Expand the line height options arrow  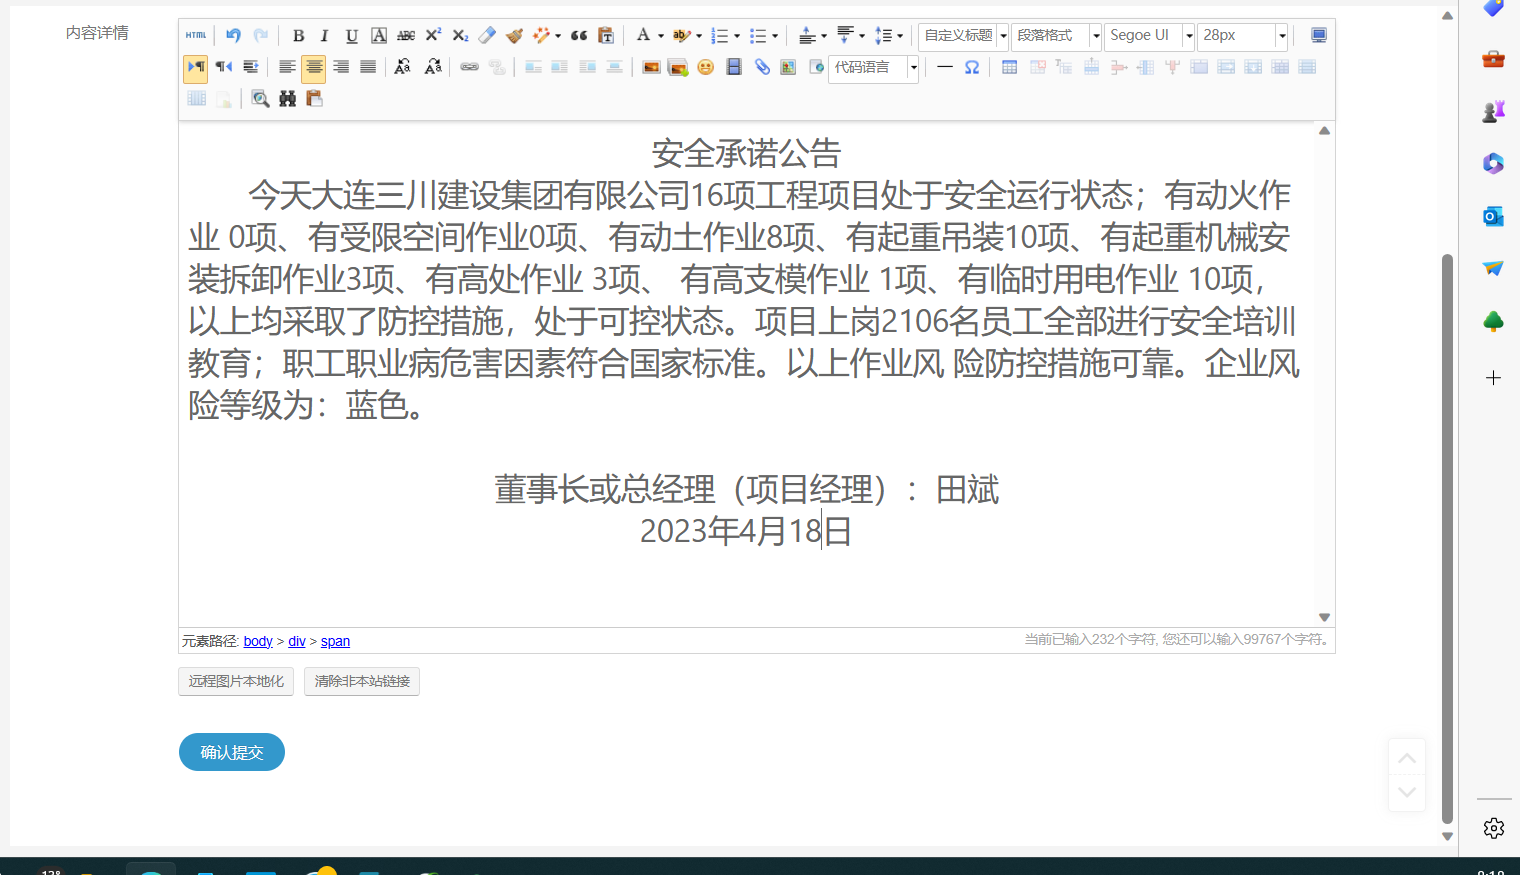tap(900, 37)
